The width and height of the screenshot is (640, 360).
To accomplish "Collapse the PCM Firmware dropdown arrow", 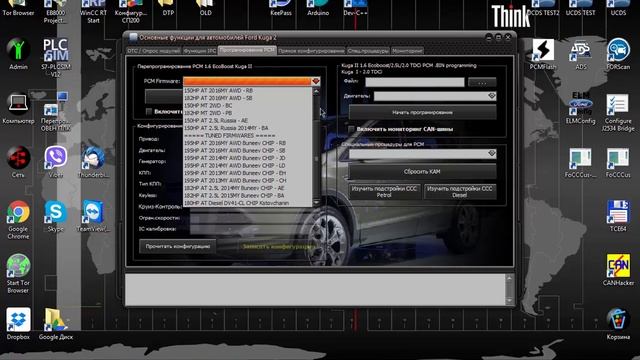I will 316,81.
